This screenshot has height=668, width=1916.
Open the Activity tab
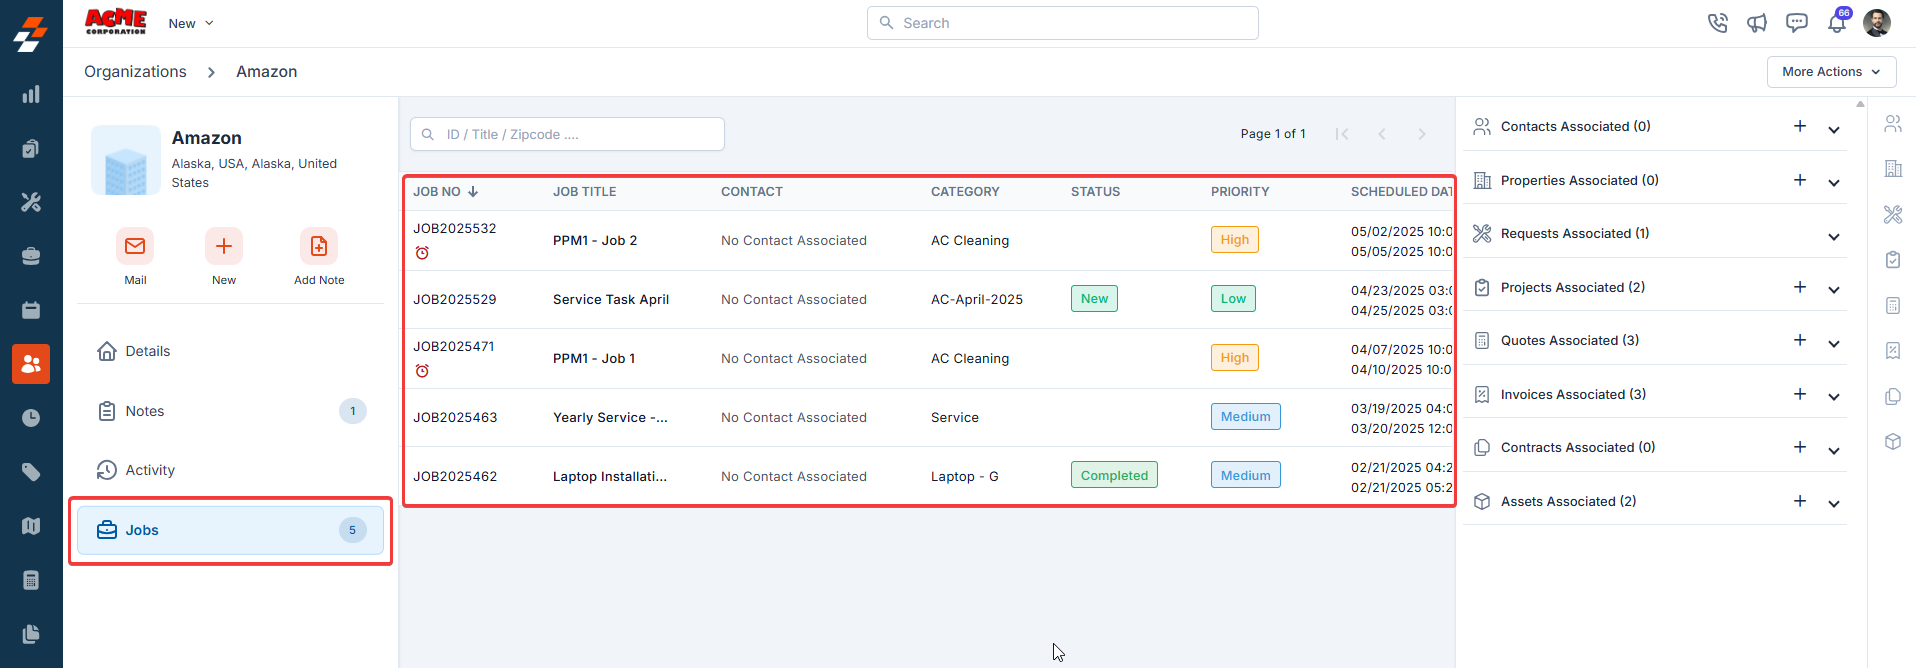[230, 470]
